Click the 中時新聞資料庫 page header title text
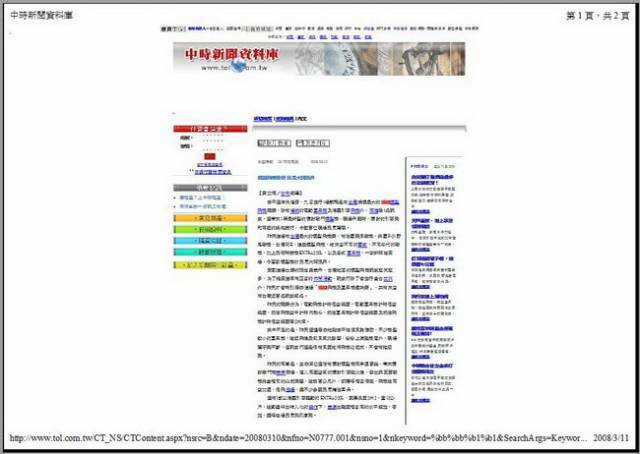The width and height of the screenshot is (640, 454). click(x=42, y=15)
